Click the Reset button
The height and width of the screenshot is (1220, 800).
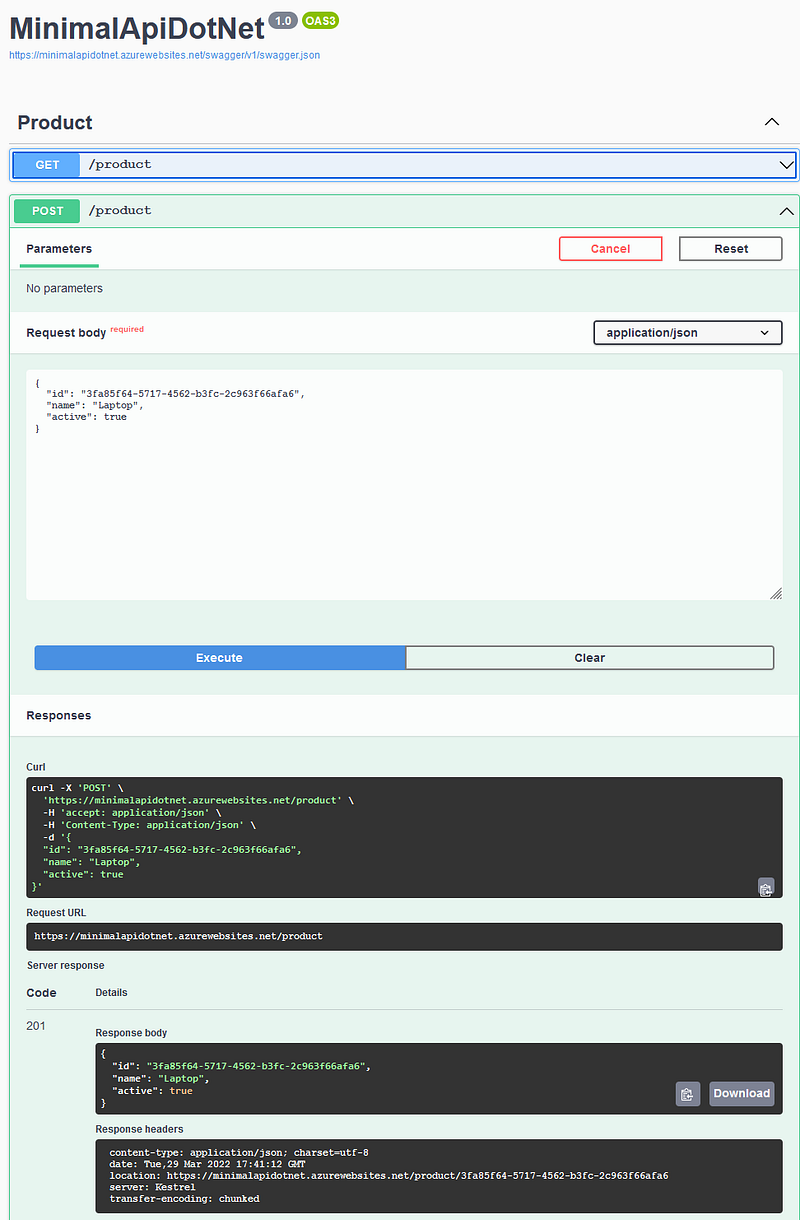pyautogui.click(x=731, y=249)
